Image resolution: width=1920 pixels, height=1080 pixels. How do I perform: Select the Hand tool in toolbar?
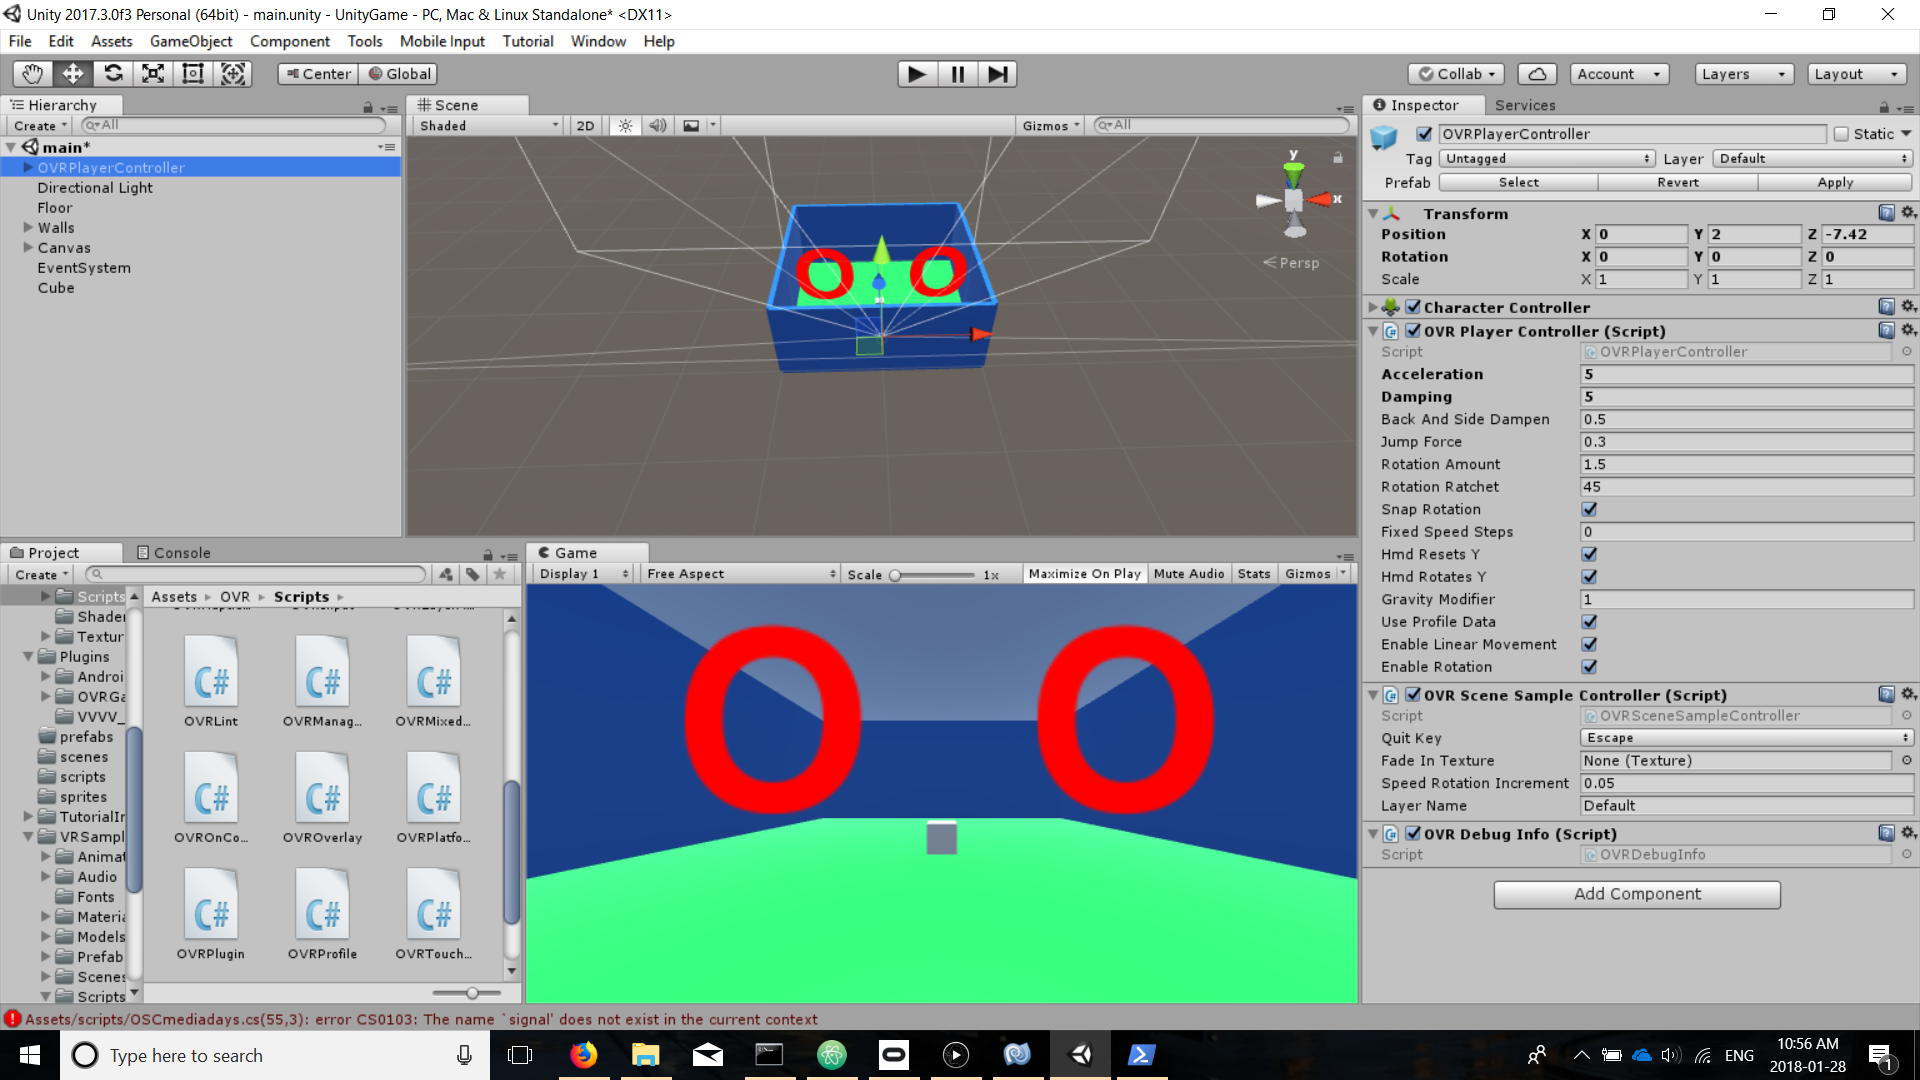pyautogui.click(x=32, y=74)
